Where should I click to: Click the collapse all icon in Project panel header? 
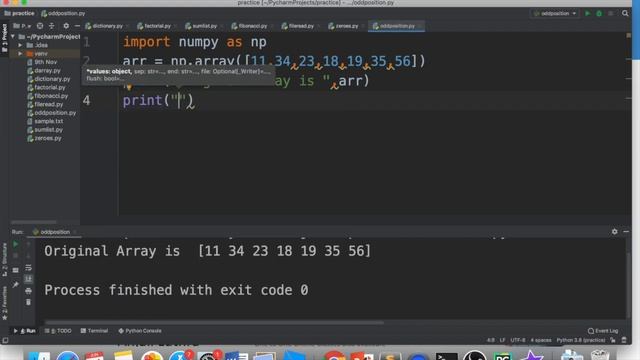tap(51, 26)
